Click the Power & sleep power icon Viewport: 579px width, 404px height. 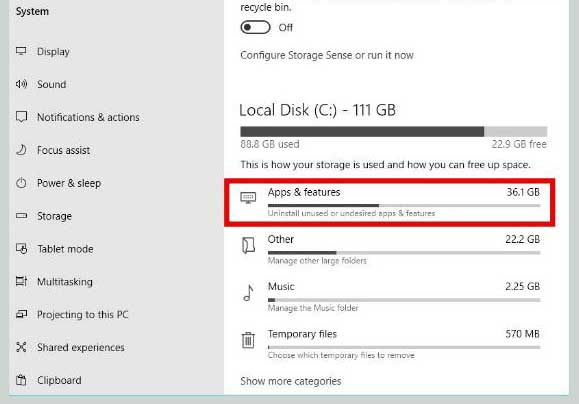pyautogui.click(x=21, y=183)
